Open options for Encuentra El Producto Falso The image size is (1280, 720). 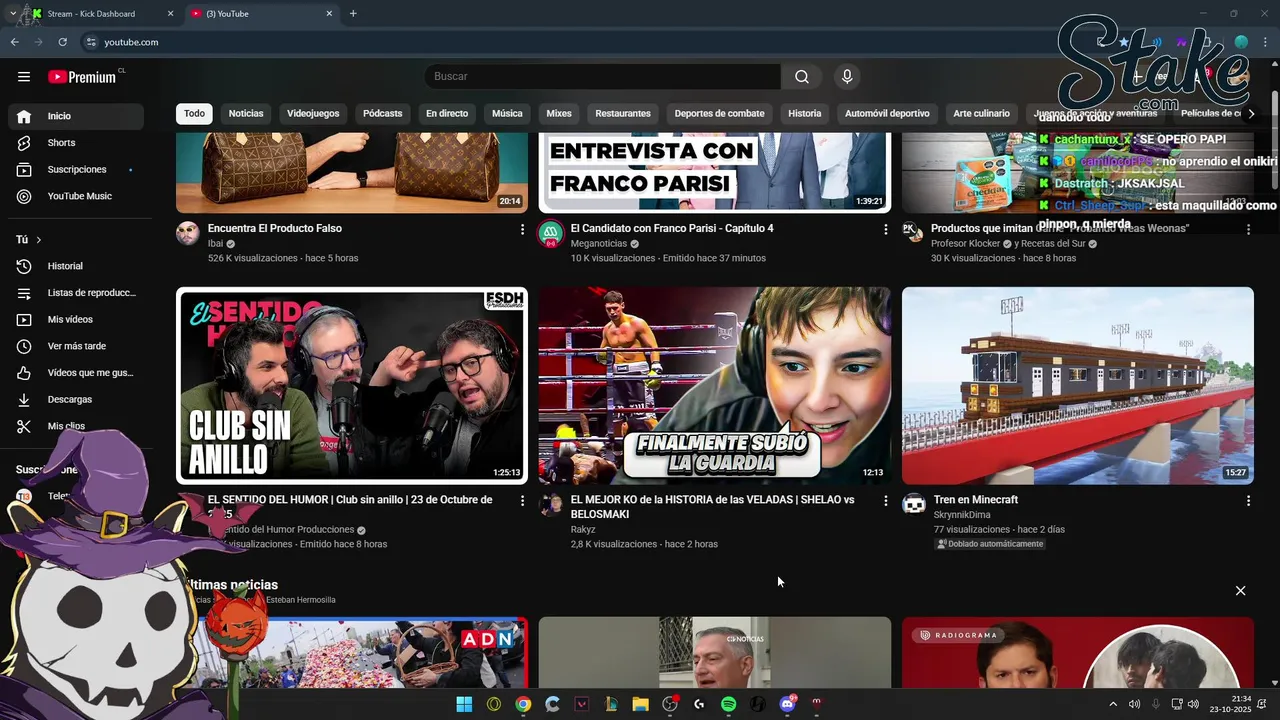(x=522, y=229)
